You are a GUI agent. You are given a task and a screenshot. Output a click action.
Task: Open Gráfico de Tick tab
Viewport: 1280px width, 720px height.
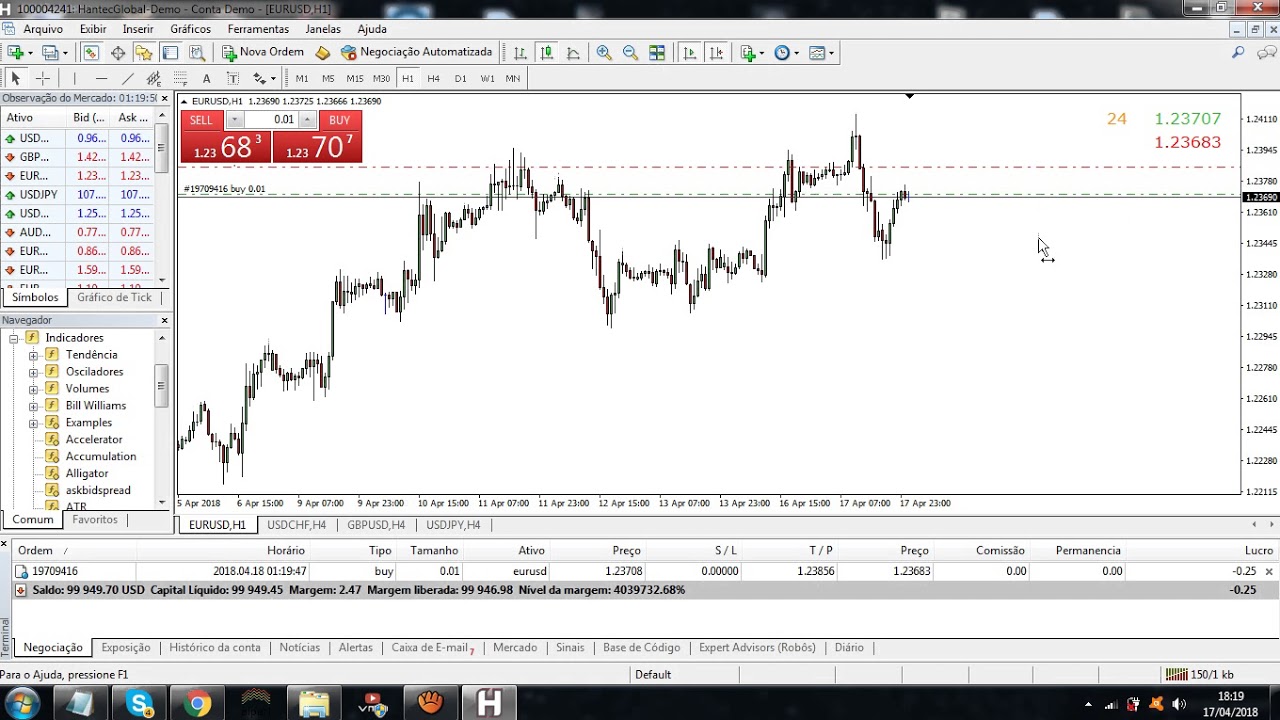(x=114, y=297)
